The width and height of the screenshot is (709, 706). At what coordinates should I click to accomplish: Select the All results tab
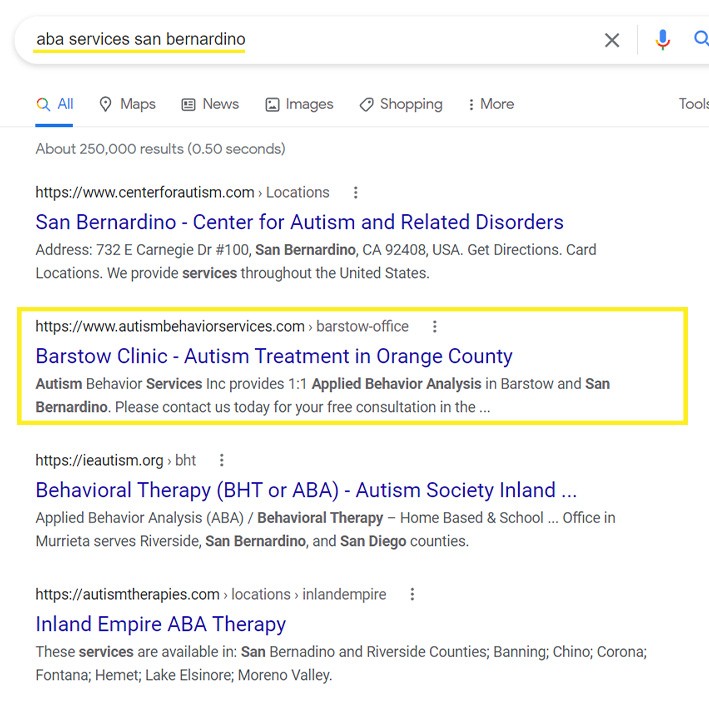tap(55, 104)
